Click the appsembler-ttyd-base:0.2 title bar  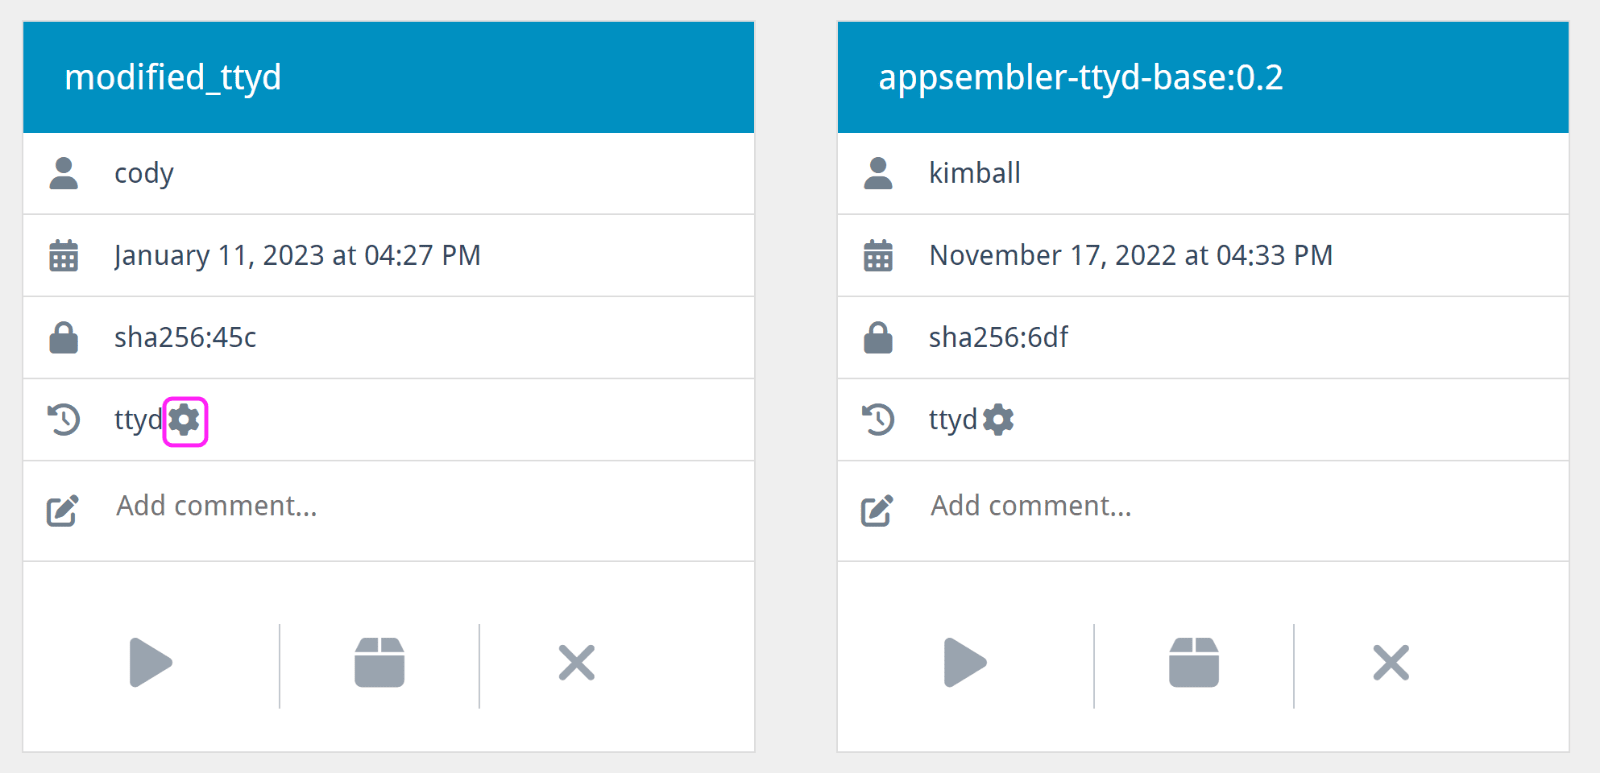click(1080, 77)
